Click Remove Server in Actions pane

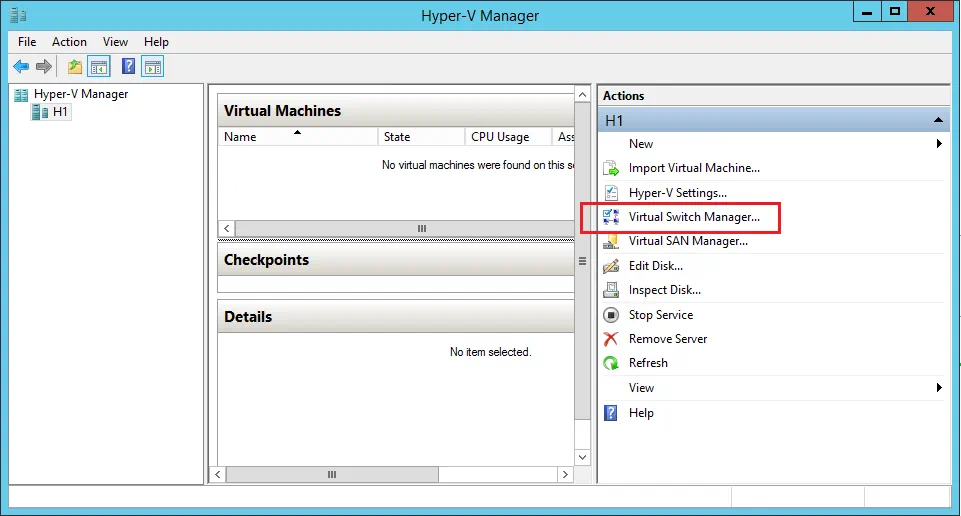[x=667, y=339]
